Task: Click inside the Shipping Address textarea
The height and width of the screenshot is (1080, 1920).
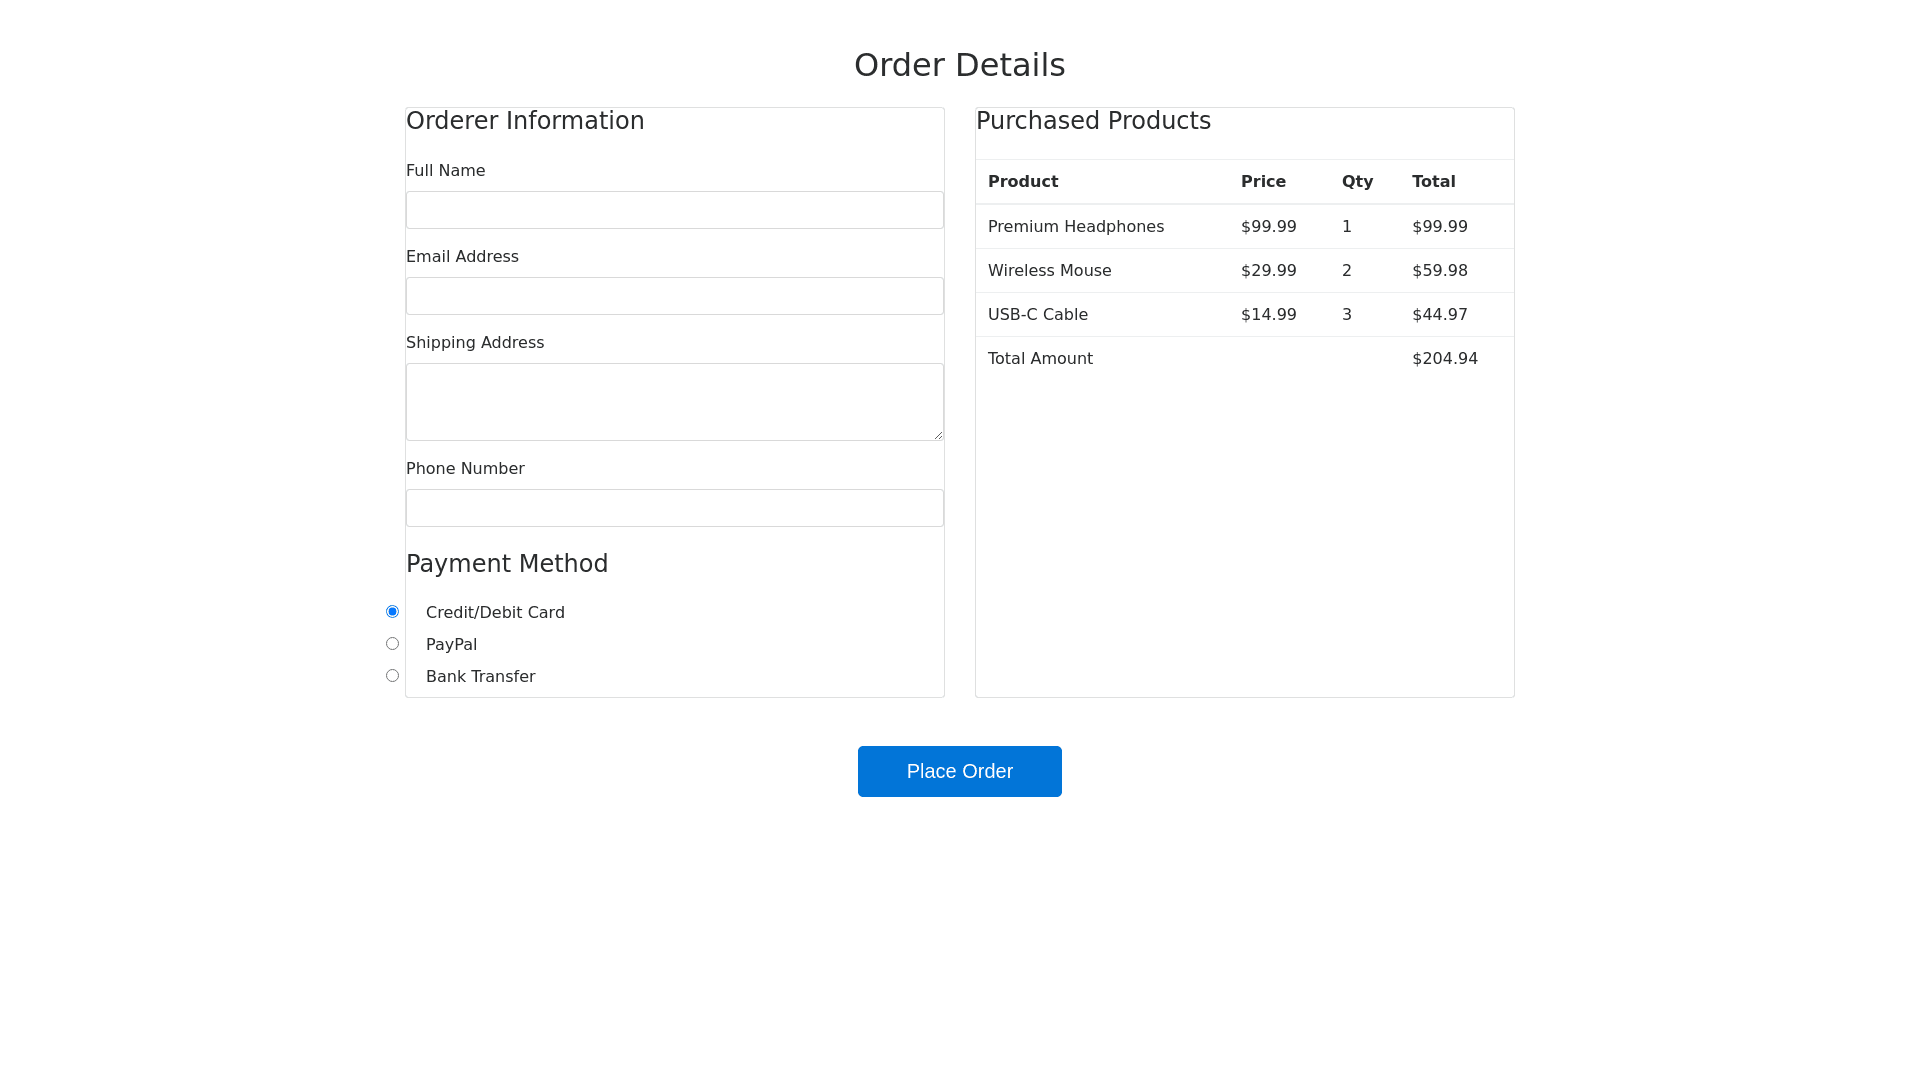Action: [674, 402]
